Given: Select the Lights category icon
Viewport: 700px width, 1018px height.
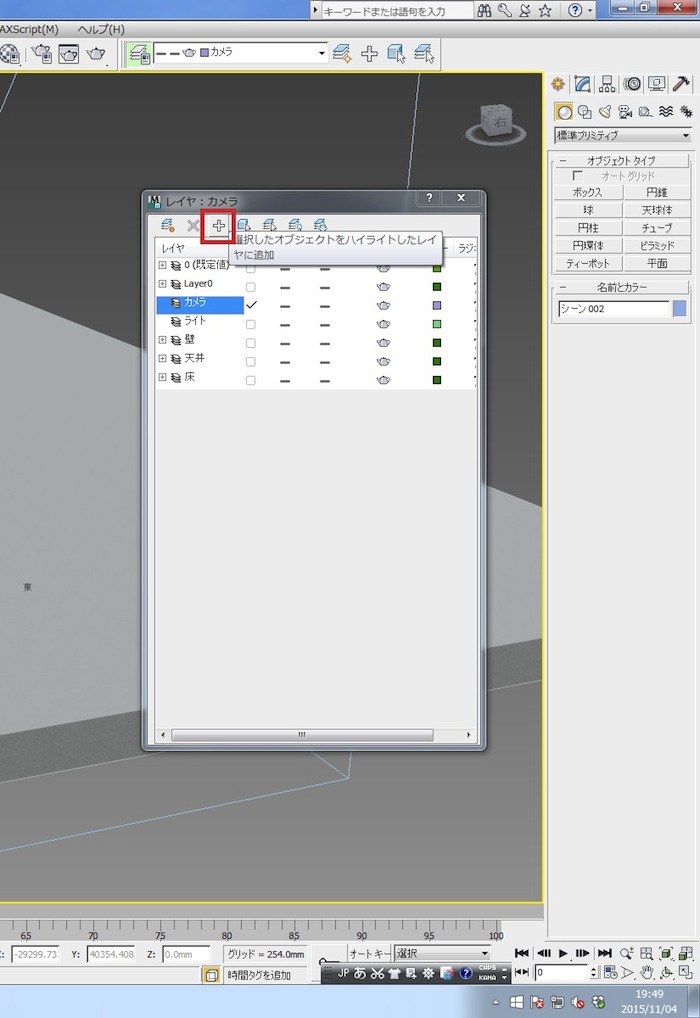Looking at the screenshot, I should [605, 112].
